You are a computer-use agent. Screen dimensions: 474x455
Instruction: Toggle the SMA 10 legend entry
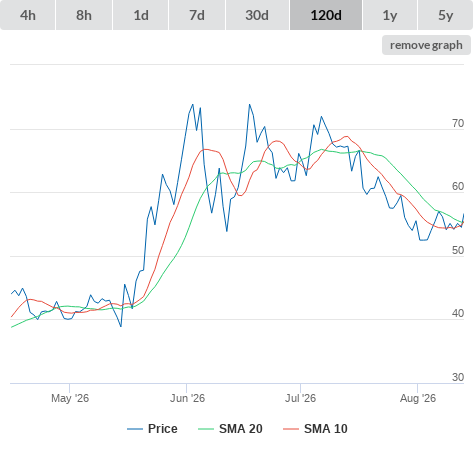tap(326, 429)
